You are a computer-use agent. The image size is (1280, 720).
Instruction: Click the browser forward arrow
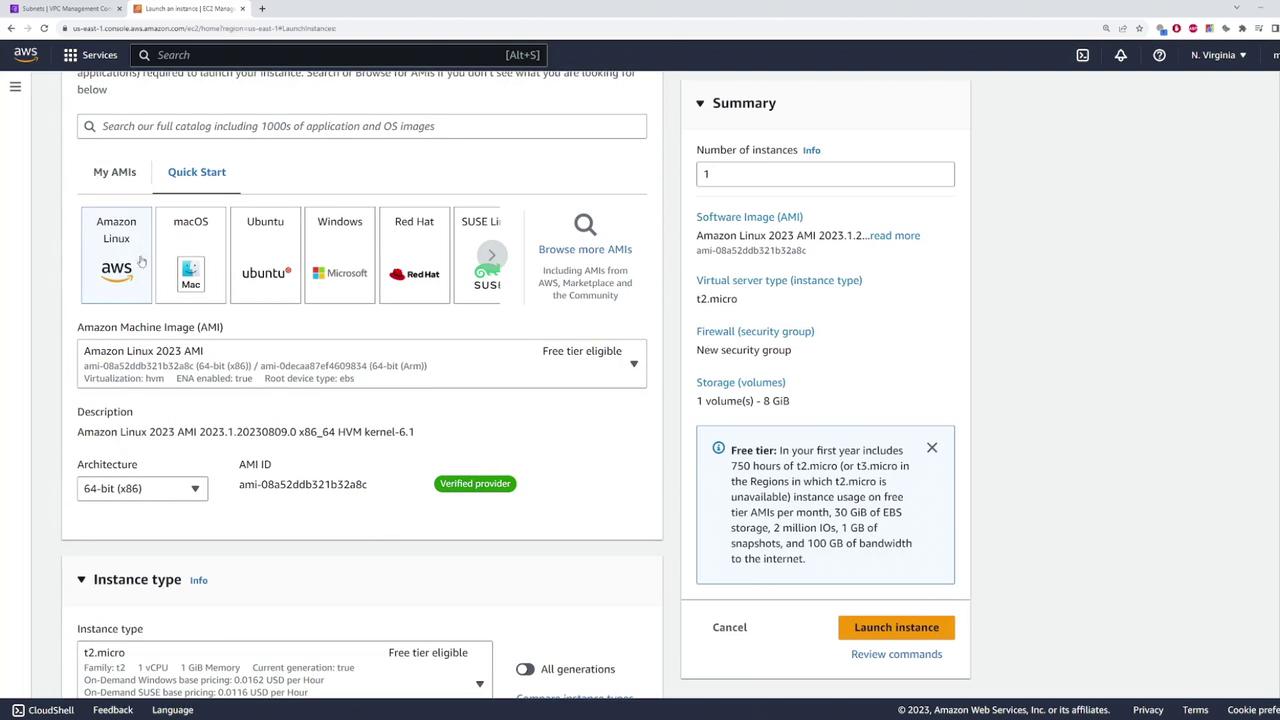click(28, 28)
